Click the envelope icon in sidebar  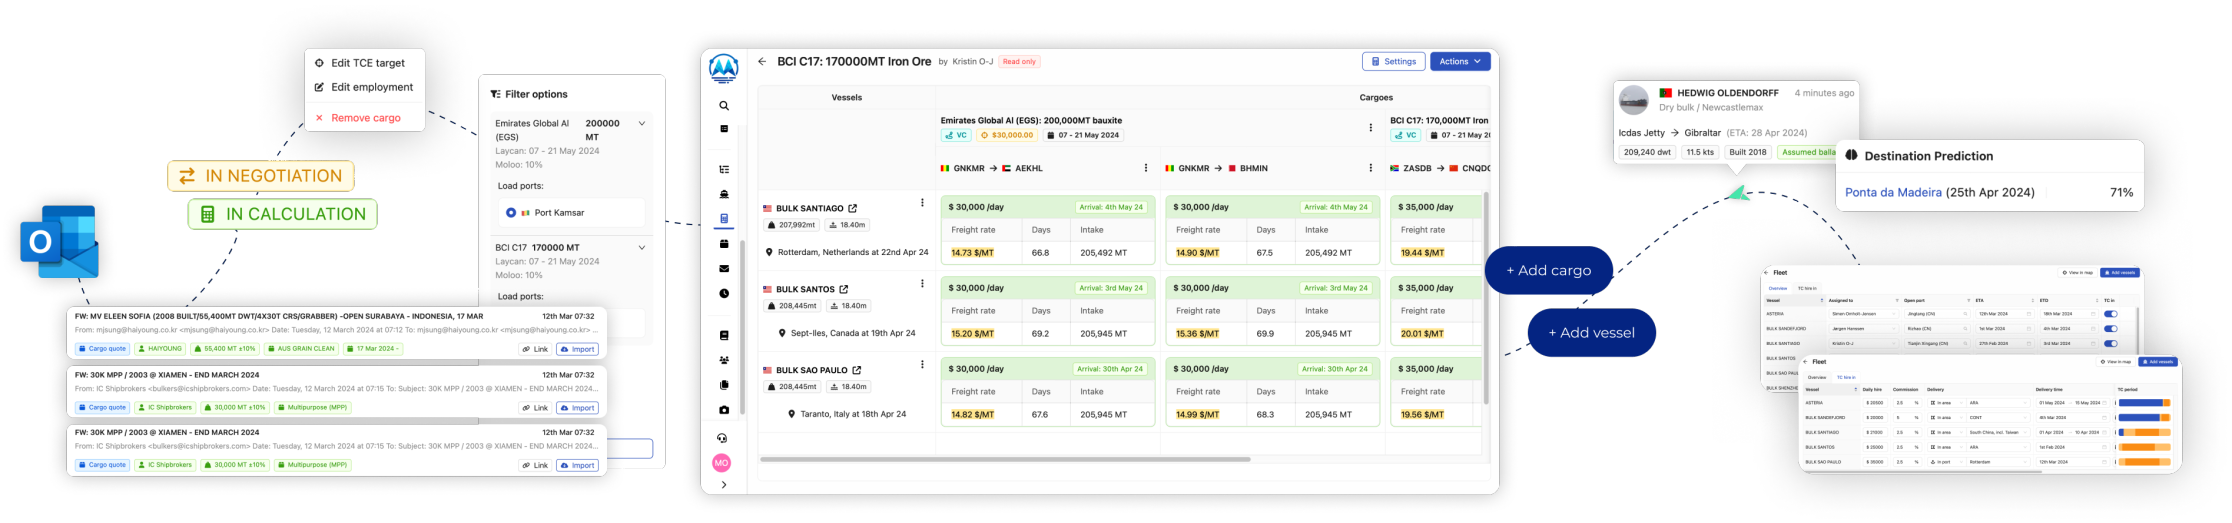pos(724,268)
